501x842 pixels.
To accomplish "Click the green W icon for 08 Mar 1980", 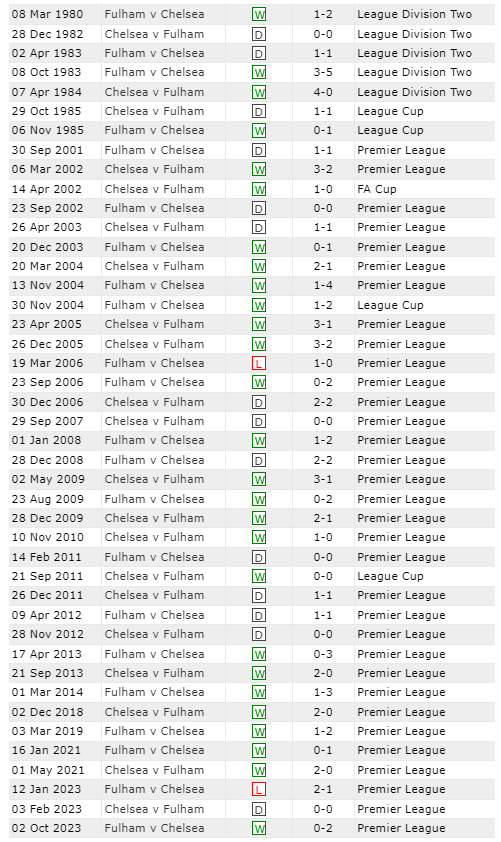I will [259, 14].
